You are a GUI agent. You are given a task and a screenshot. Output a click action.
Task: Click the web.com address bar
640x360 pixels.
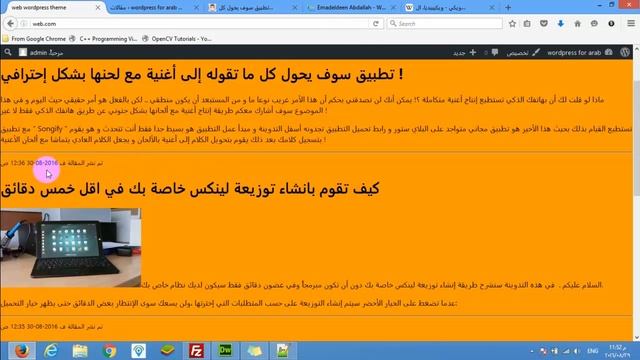pyautogui.click(x=200, y=24)
